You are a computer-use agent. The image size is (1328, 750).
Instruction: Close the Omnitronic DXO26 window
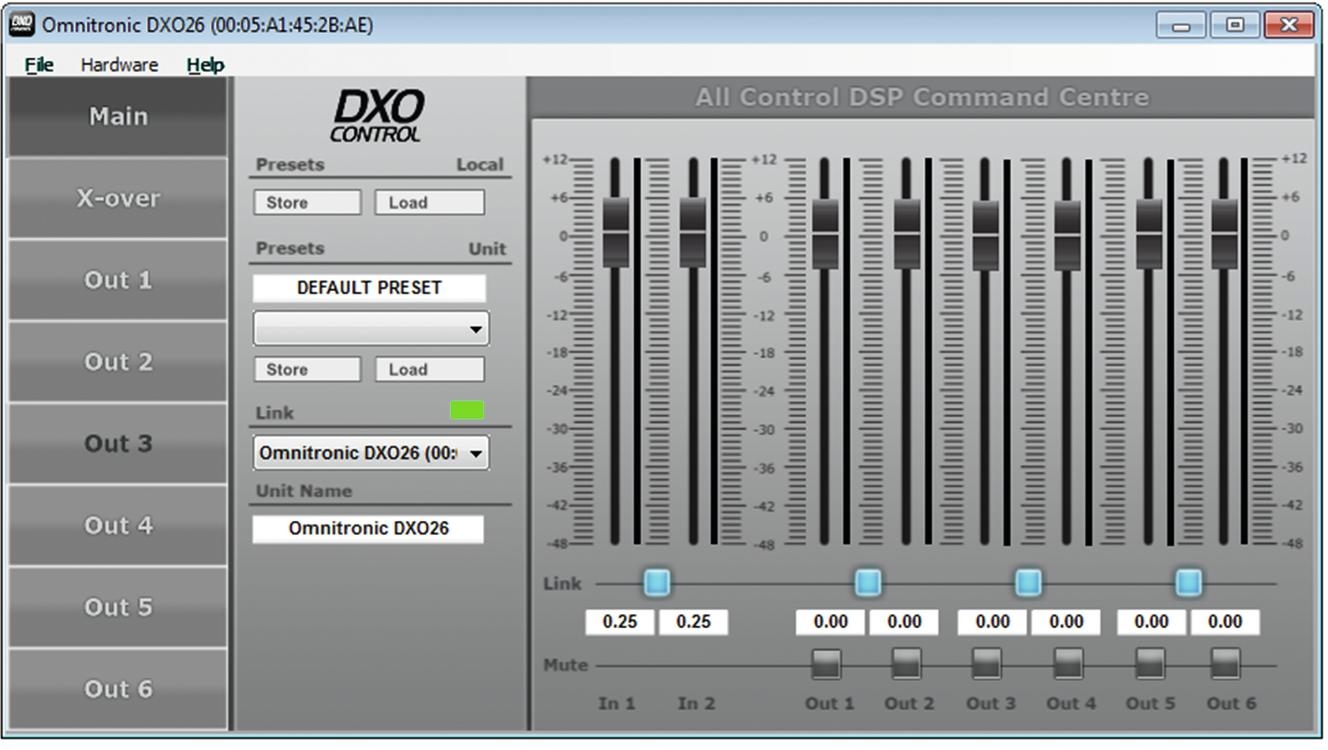(1289, 25)
